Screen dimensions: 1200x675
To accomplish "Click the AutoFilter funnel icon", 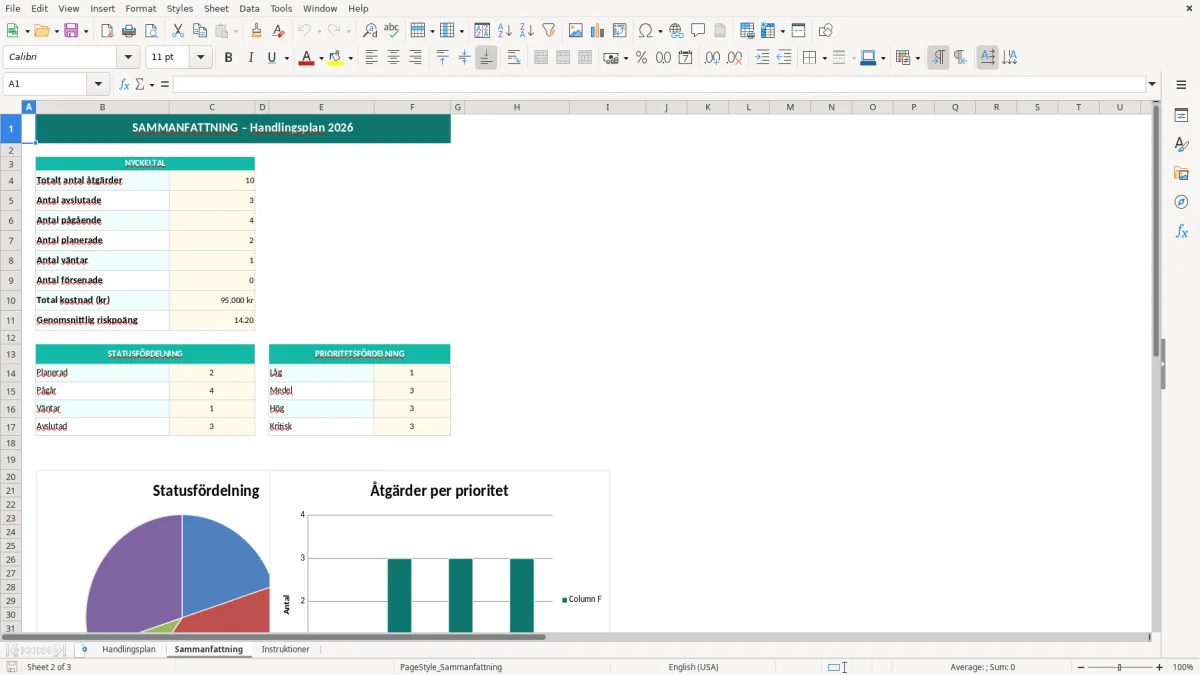I will tap(549, 31).
